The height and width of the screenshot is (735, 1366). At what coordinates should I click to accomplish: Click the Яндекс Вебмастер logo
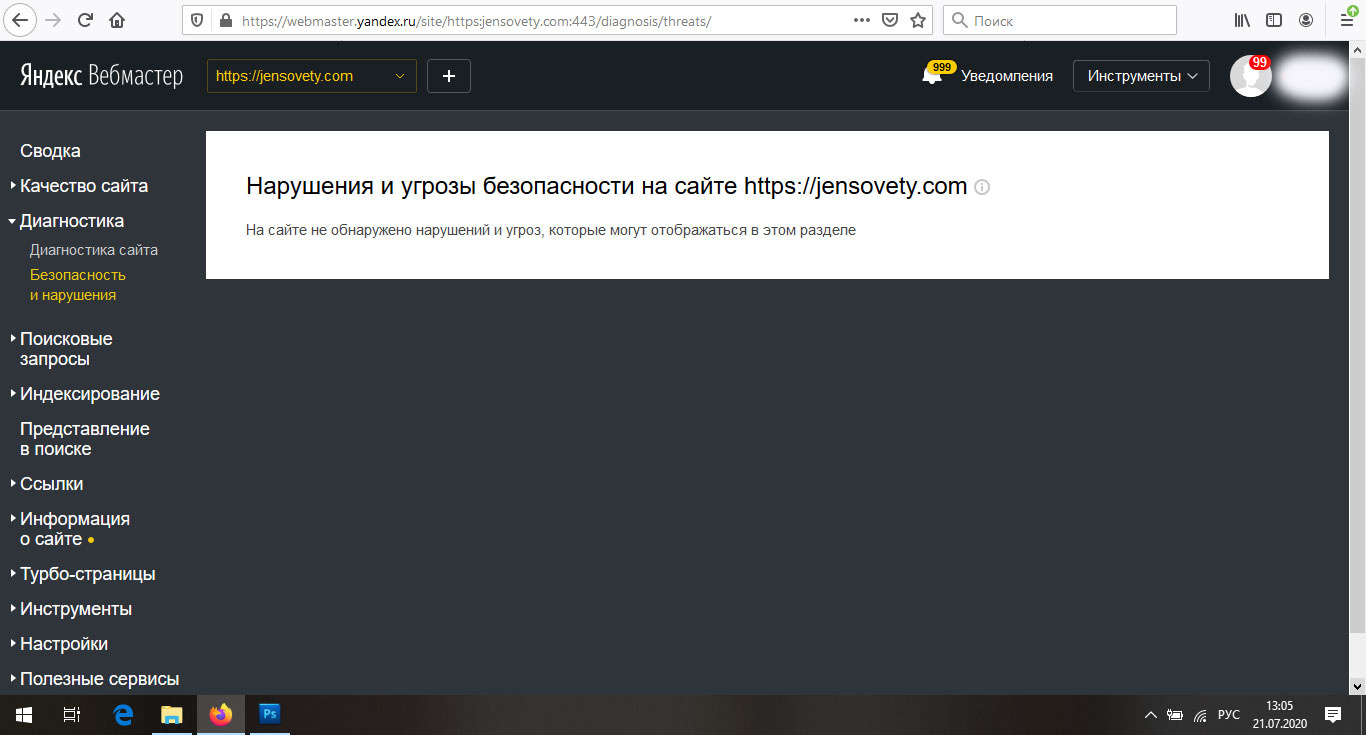(x=101, y=76)
